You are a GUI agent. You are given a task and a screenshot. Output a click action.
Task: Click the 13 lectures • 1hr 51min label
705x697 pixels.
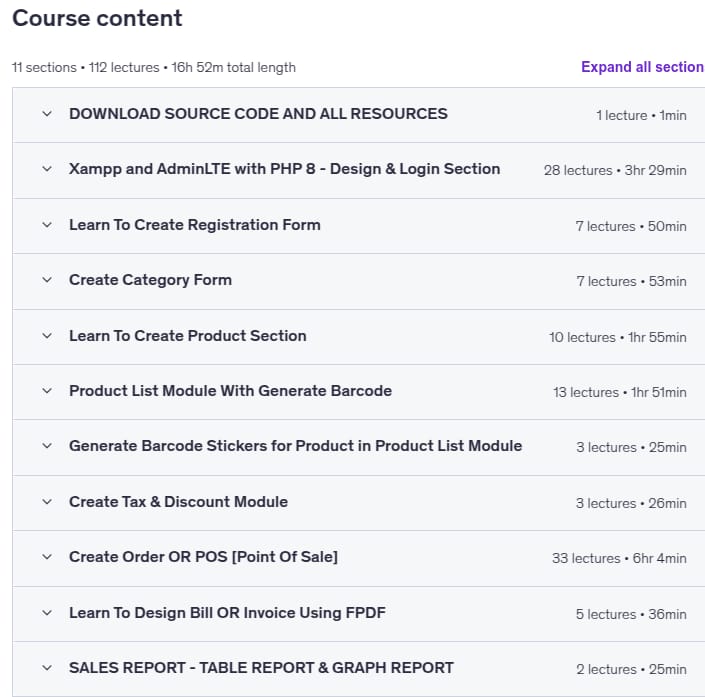[620, 393]
